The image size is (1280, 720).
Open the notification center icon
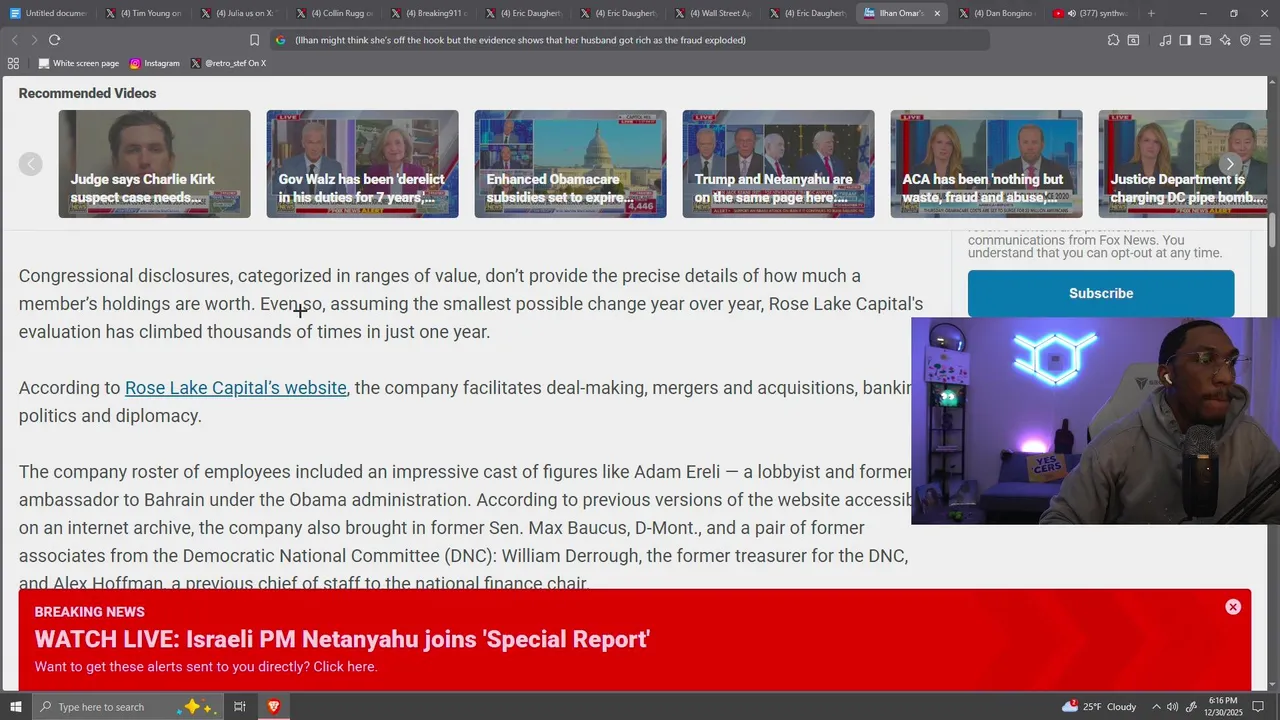pos(1259,707)
